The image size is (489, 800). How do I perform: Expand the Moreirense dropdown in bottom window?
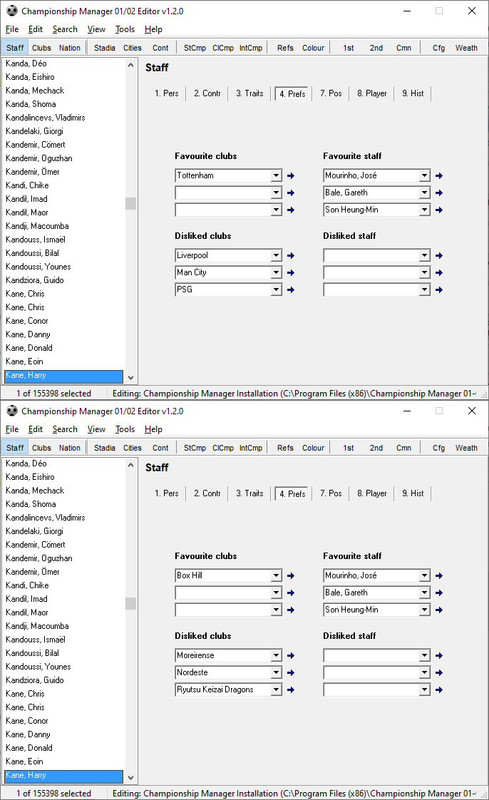[x=276, y=656]
